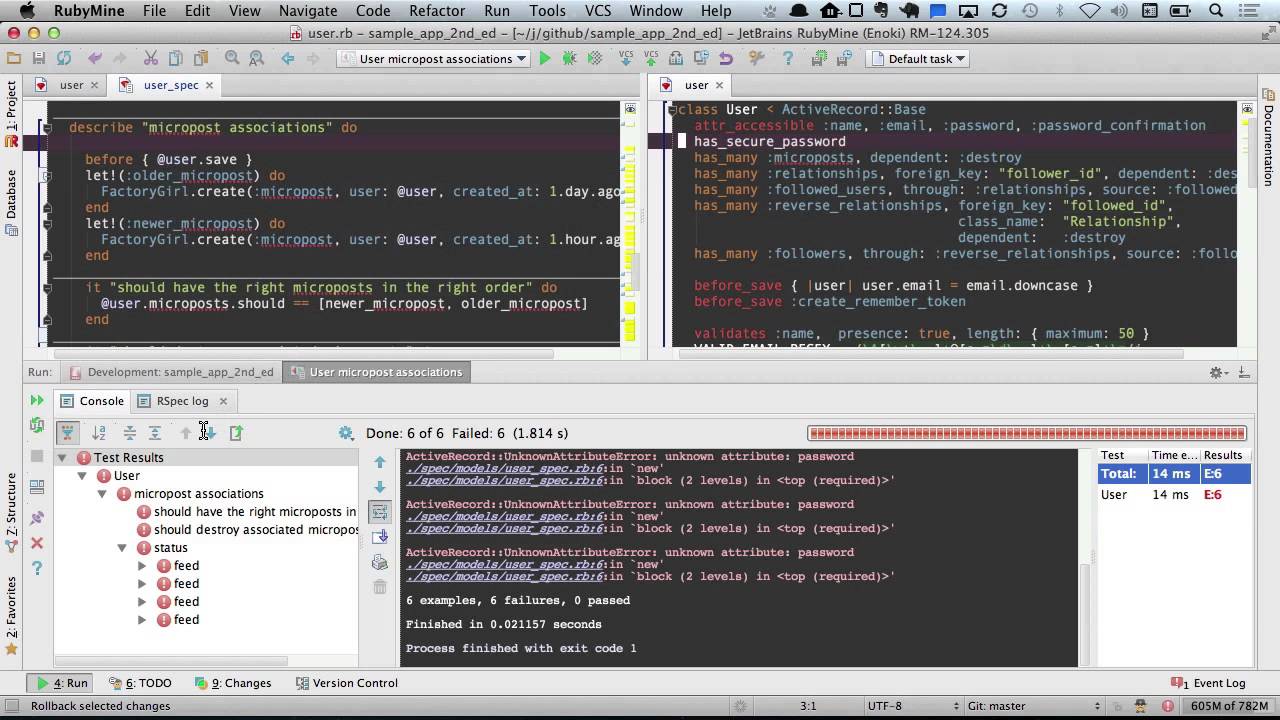Expand the last feed node
Screen dimensions: 1280x720
tap(142, 620)
